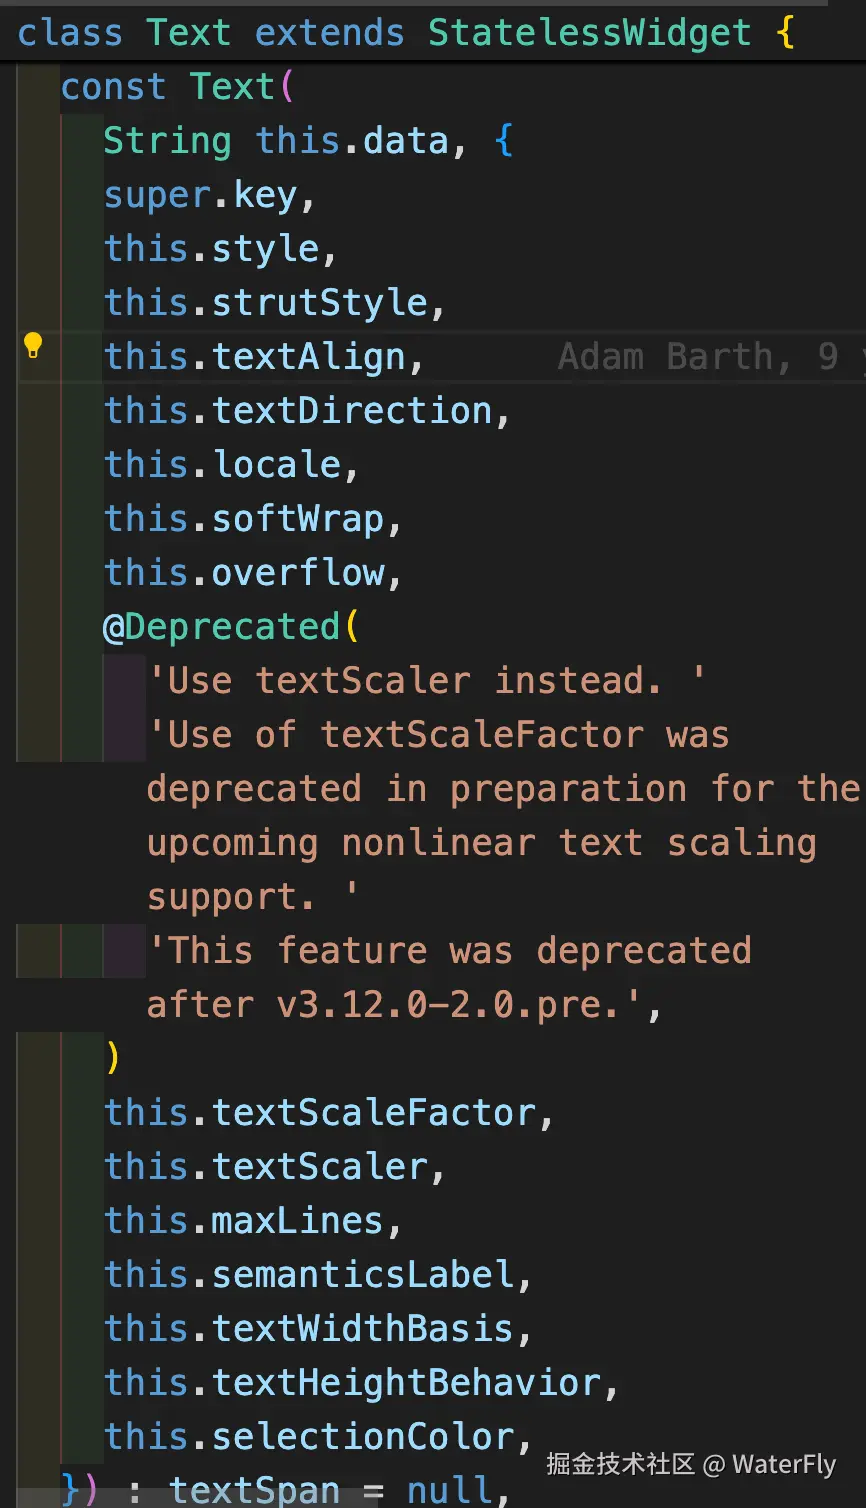Click the yellow lightbulb code action icon
Image resolution: width=866 pixels, height=1508 pixels.
(33, 346)
